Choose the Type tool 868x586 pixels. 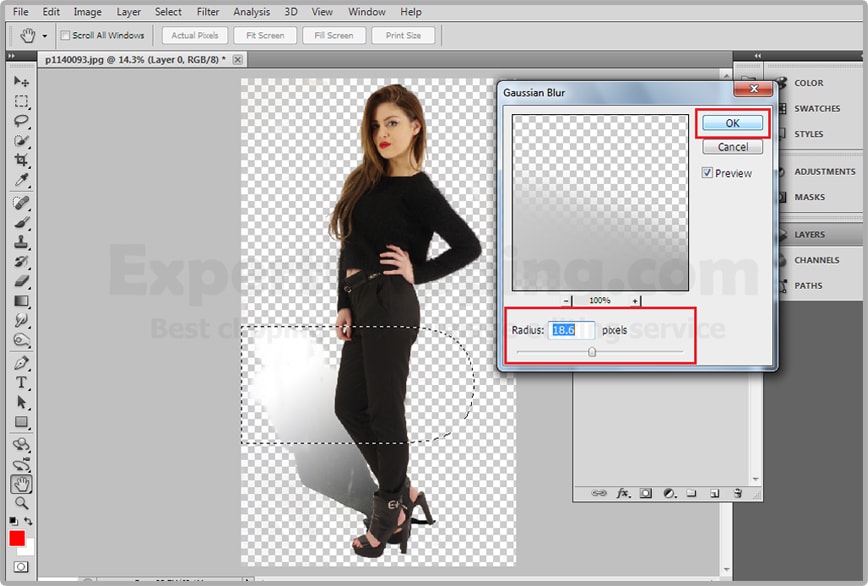point(21,383)
